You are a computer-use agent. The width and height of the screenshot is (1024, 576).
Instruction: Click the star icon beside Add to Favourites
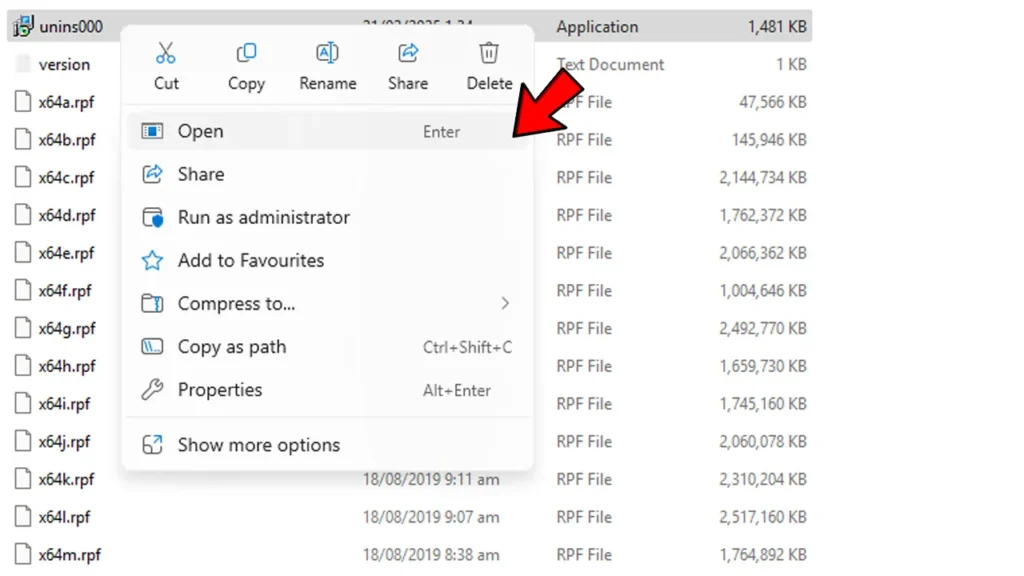tap(153, 260)
